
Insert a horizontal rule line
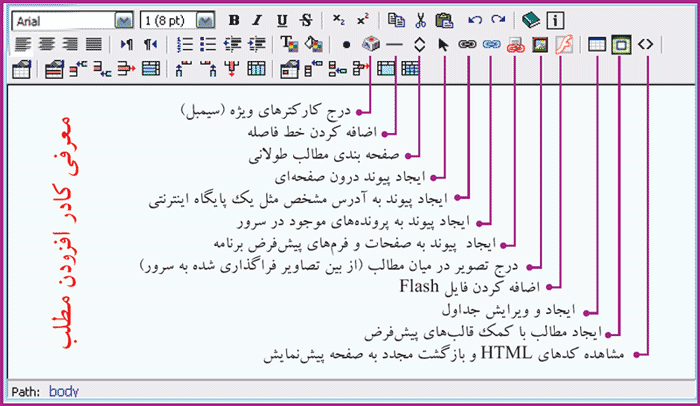click(395, 44)
